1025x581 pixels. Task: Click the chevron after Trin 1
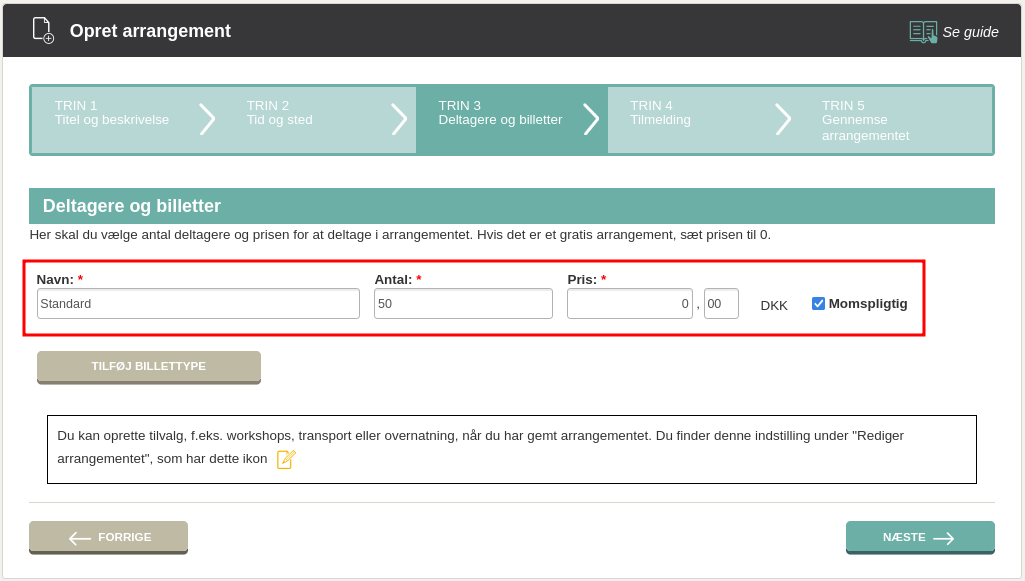(x=207, y=120)
